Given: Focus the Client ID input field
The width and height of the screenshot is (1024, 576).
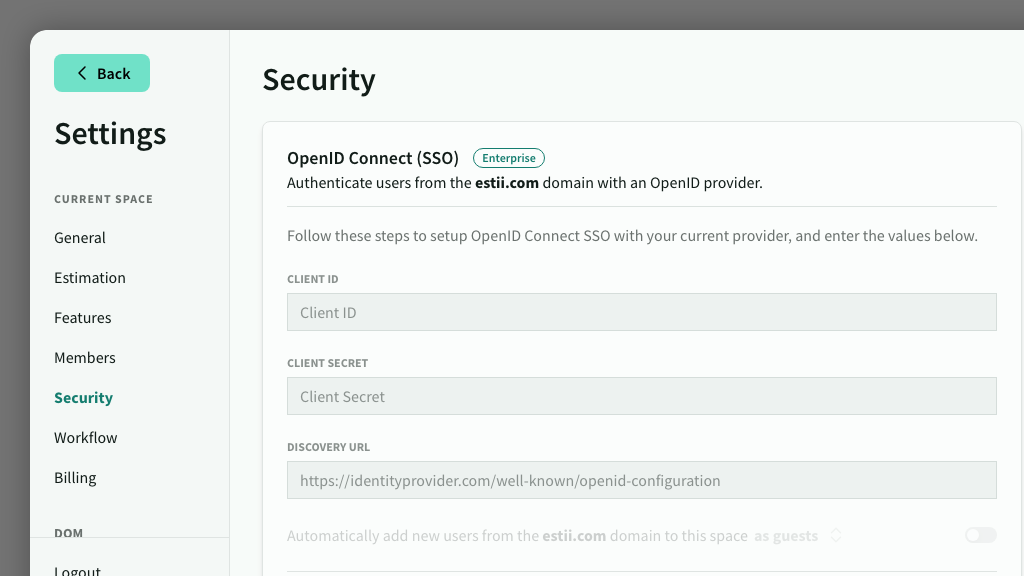Looking at the screenshot, I should [641, 312].
